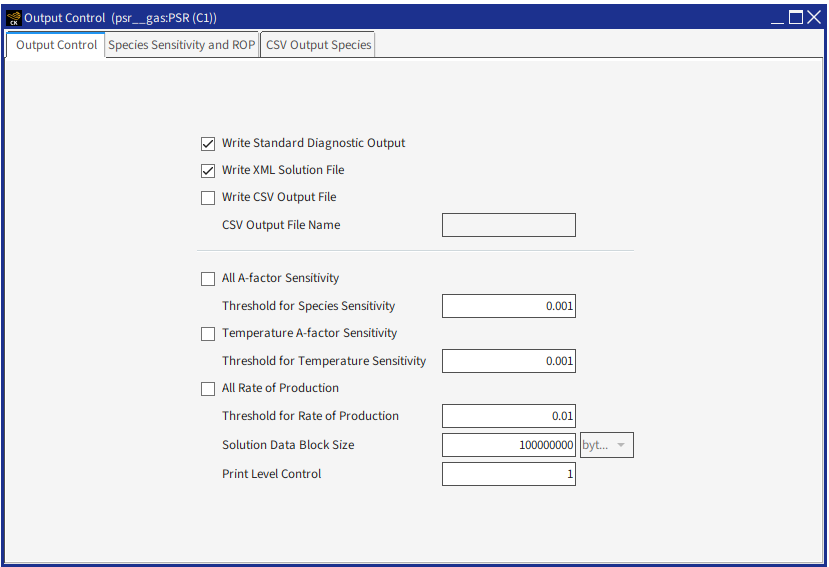Click the 'All A-factor Sensitivity' label
The width and height of the screenshot is (829, 567).
coord(280,278)
